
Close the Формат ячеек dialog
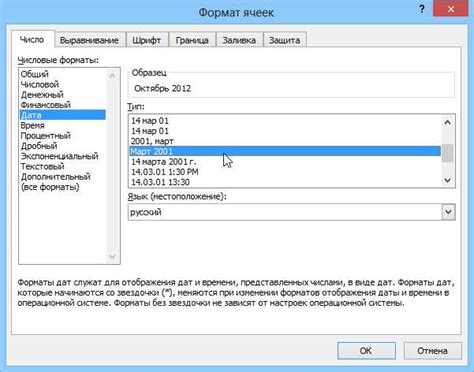click(451, 9)
